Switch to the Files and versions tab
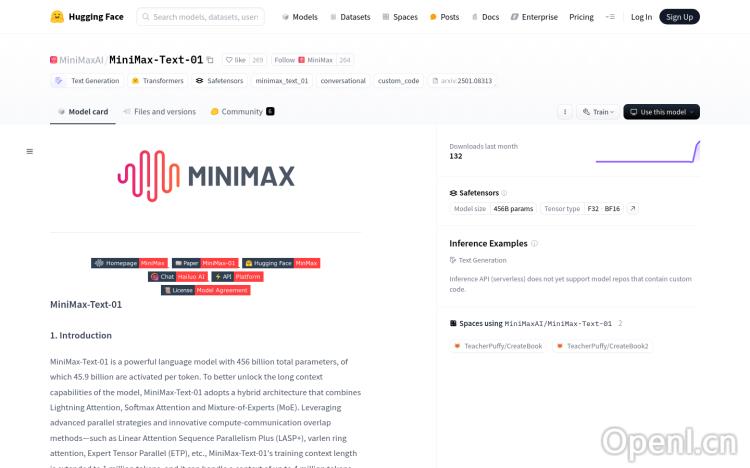This screenshot has width=750, height=468. [x=160, y=111]
